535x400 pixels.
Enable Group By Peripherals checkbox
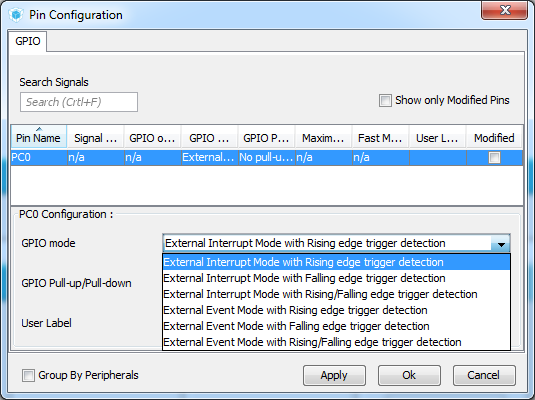28,375
